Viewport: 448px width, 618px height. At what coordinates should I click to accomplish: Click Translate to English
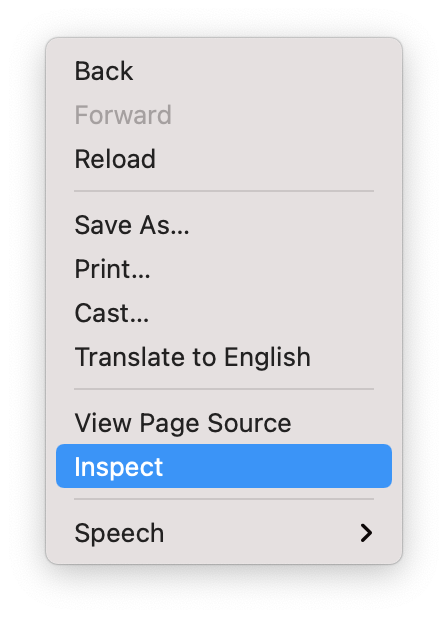[x=224, y=357]
